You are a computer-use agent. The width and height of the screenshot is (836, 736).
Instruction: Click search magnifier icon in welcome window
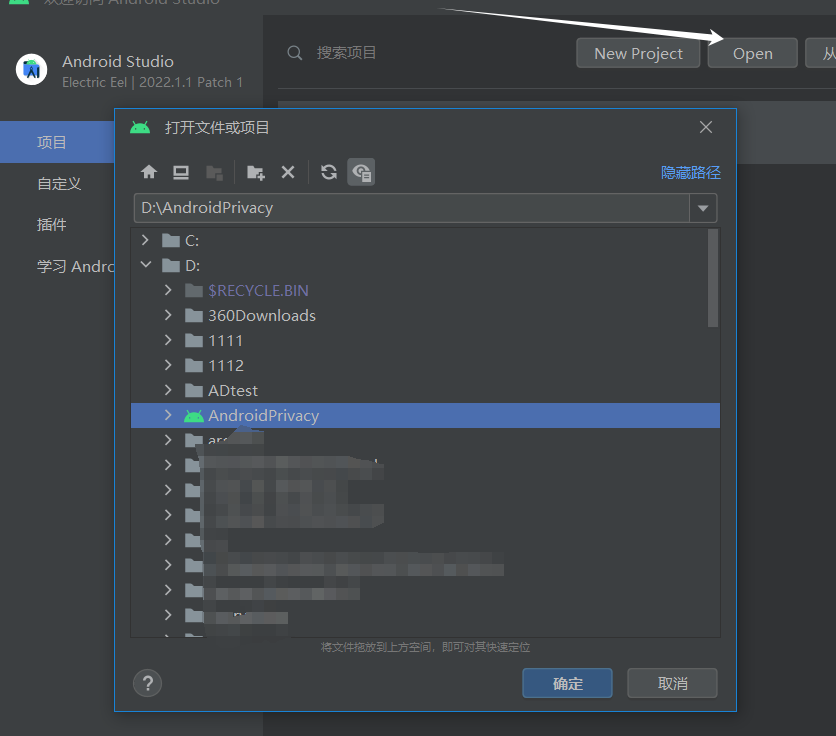(294, 53)
